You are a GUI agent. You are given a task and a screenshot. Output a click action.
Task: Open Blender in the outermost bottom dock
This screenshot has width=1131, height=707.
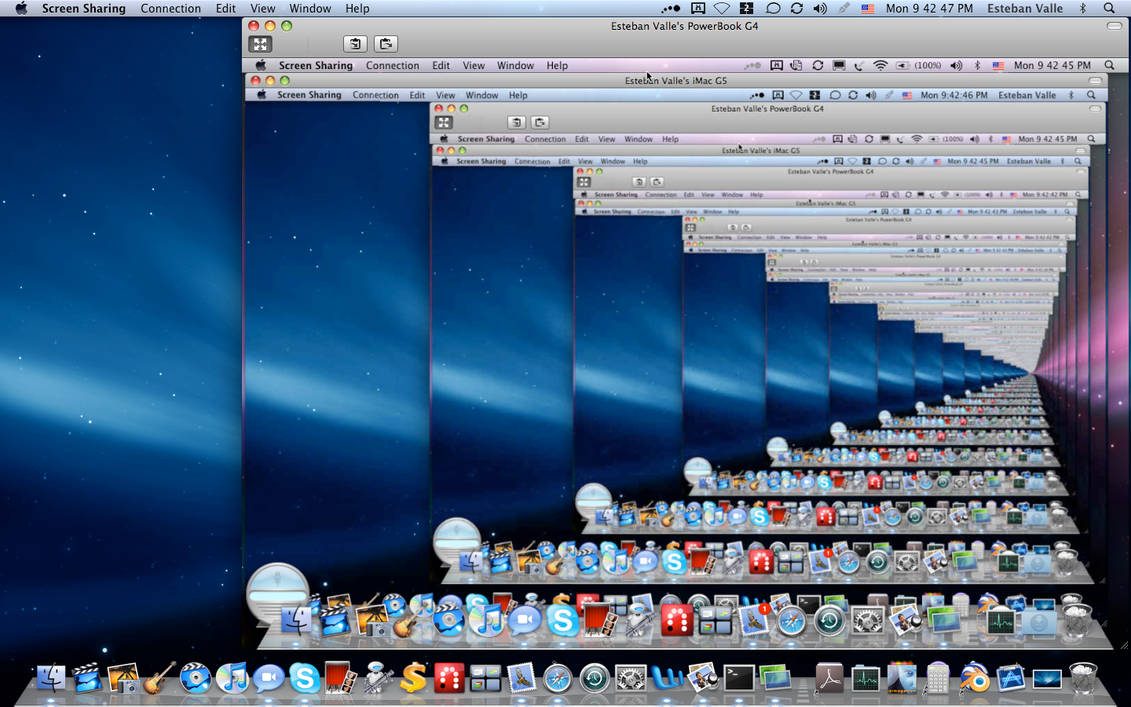point(974,678)
